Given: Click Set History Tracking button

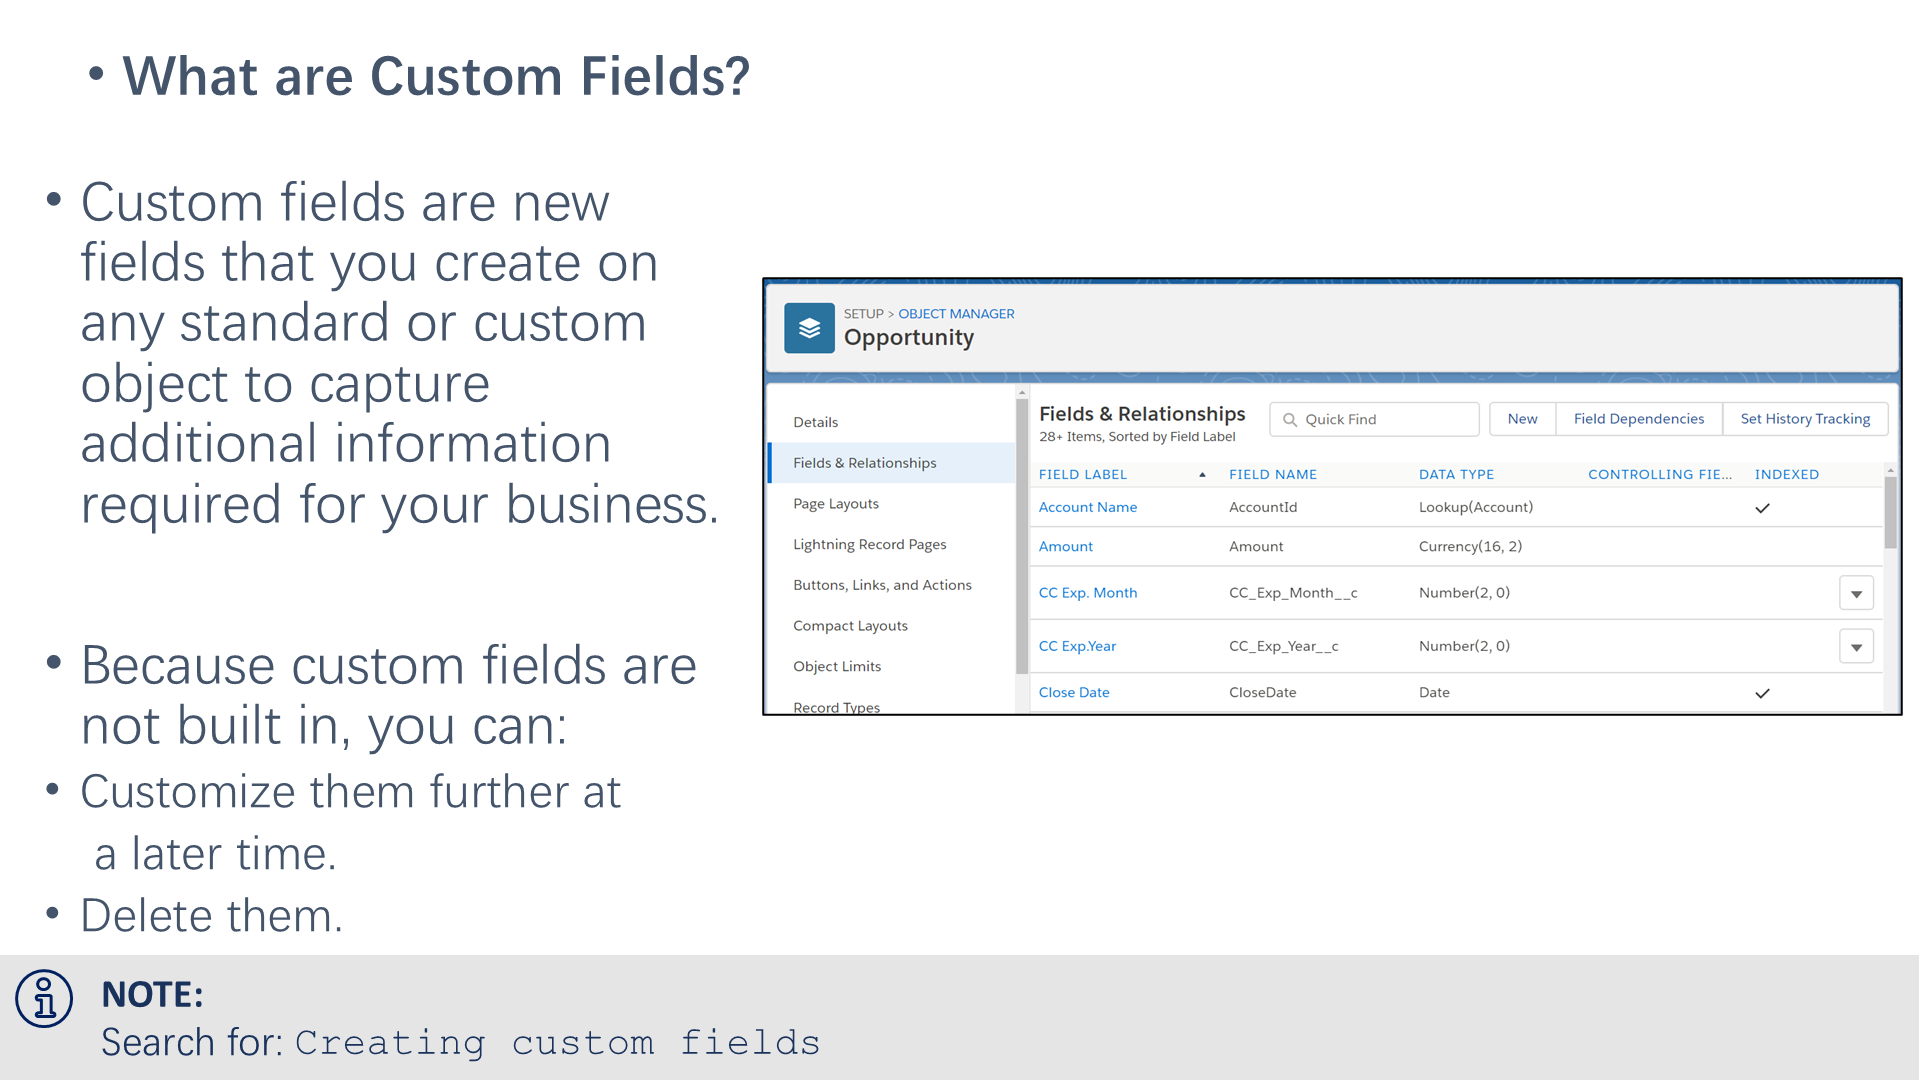Looking at the screenshot, I should click(x=1805, y=419).
